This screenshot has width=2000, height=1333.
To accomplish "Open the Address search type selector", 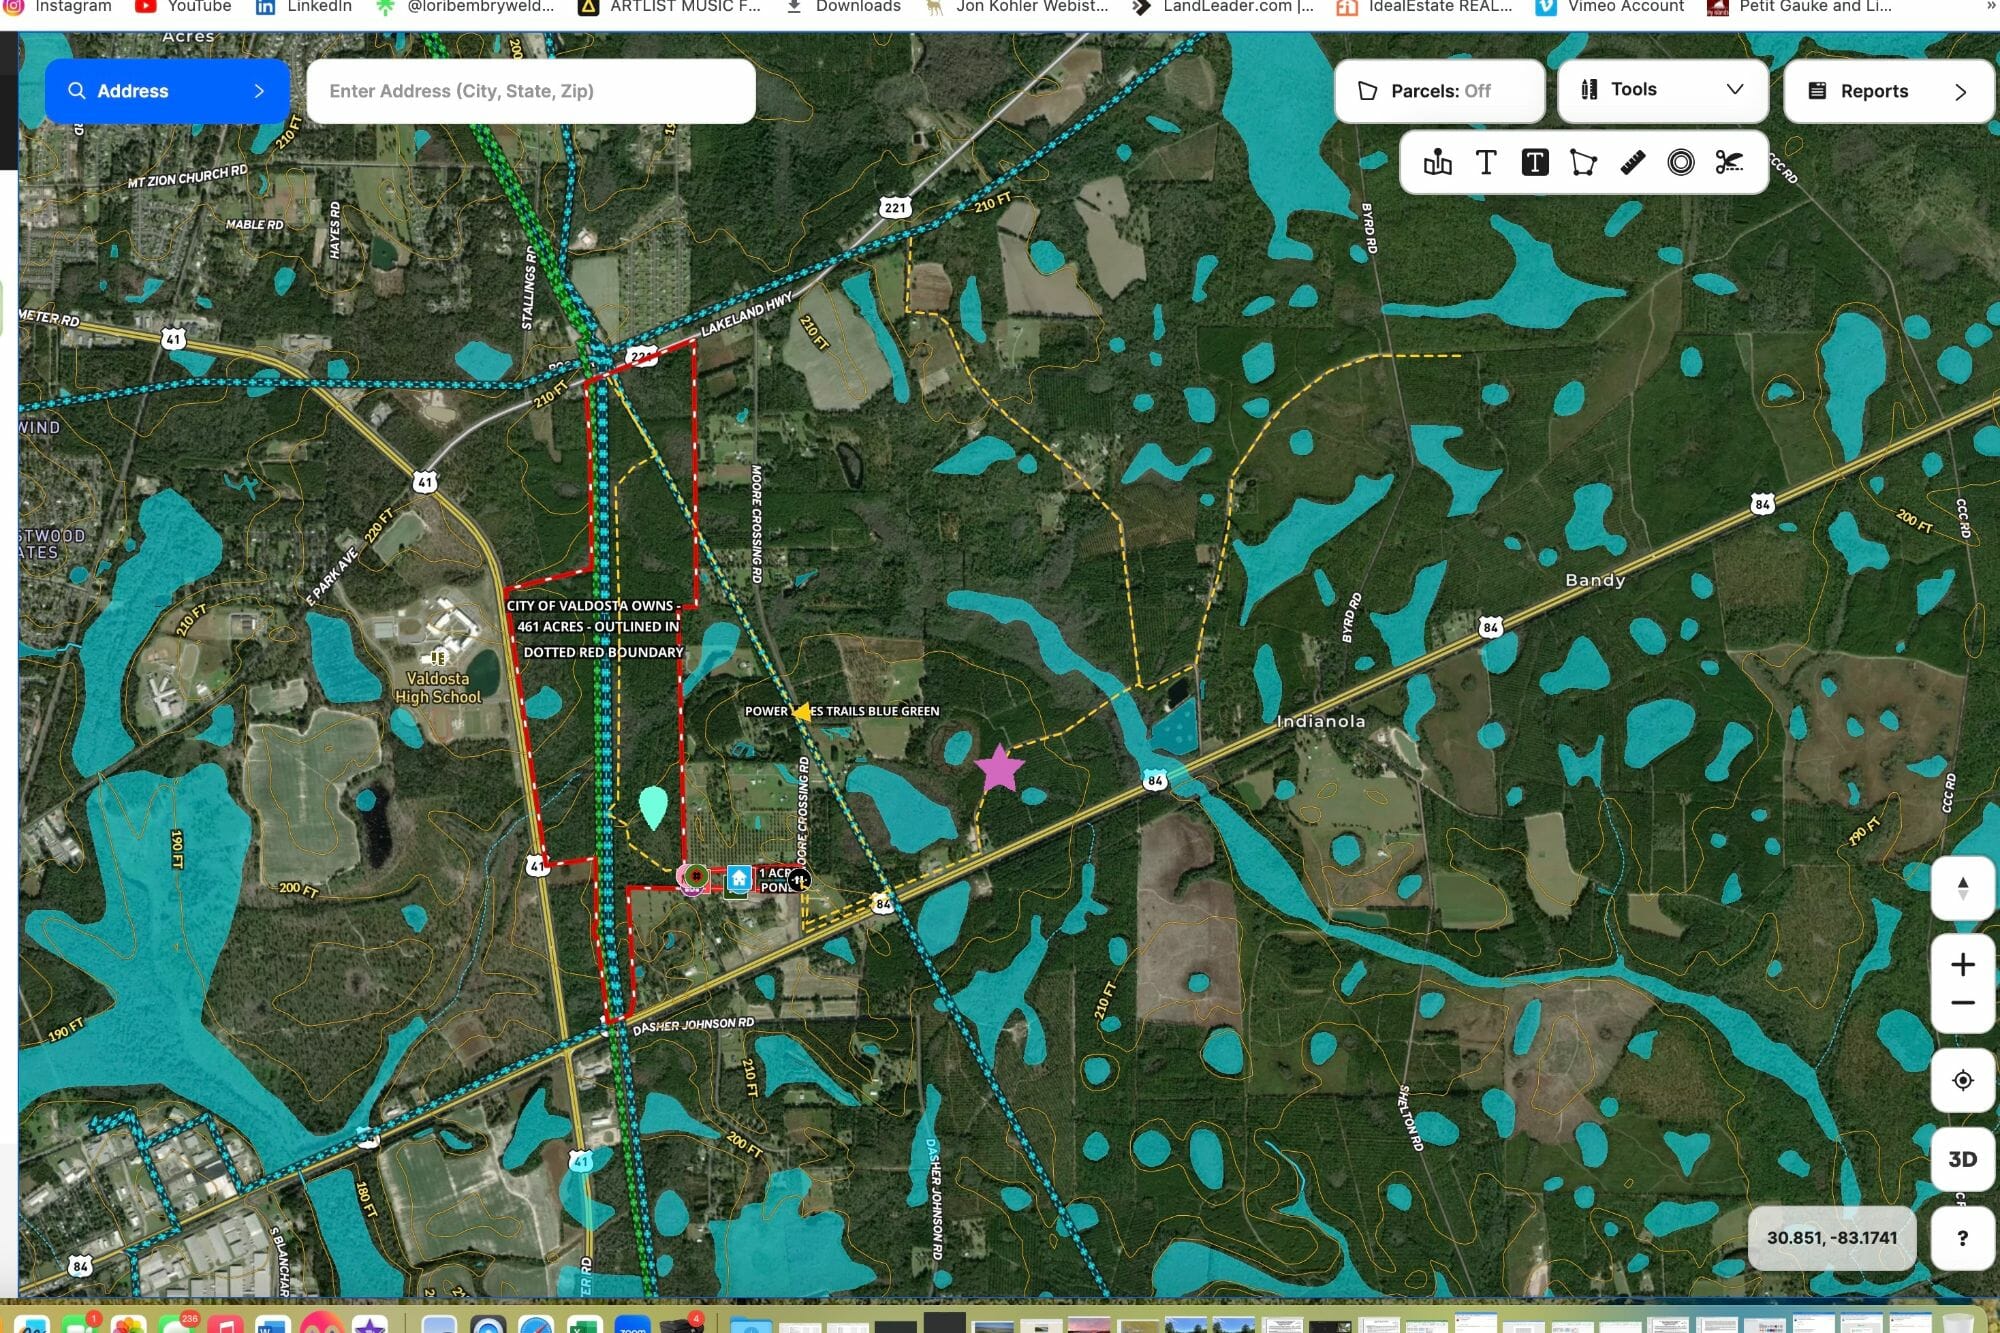I will point(167,91).
